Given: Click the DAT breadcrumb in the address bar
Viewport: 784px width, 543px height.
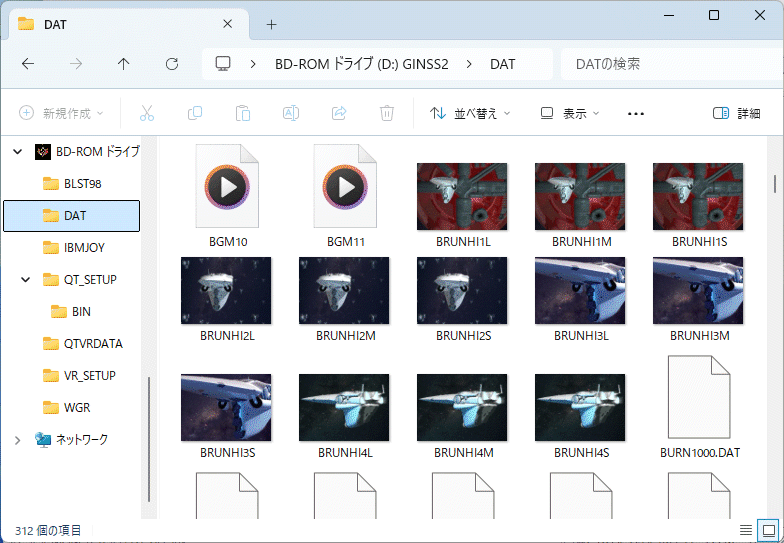Looking at the screenshot, I should tap(502, 64).
